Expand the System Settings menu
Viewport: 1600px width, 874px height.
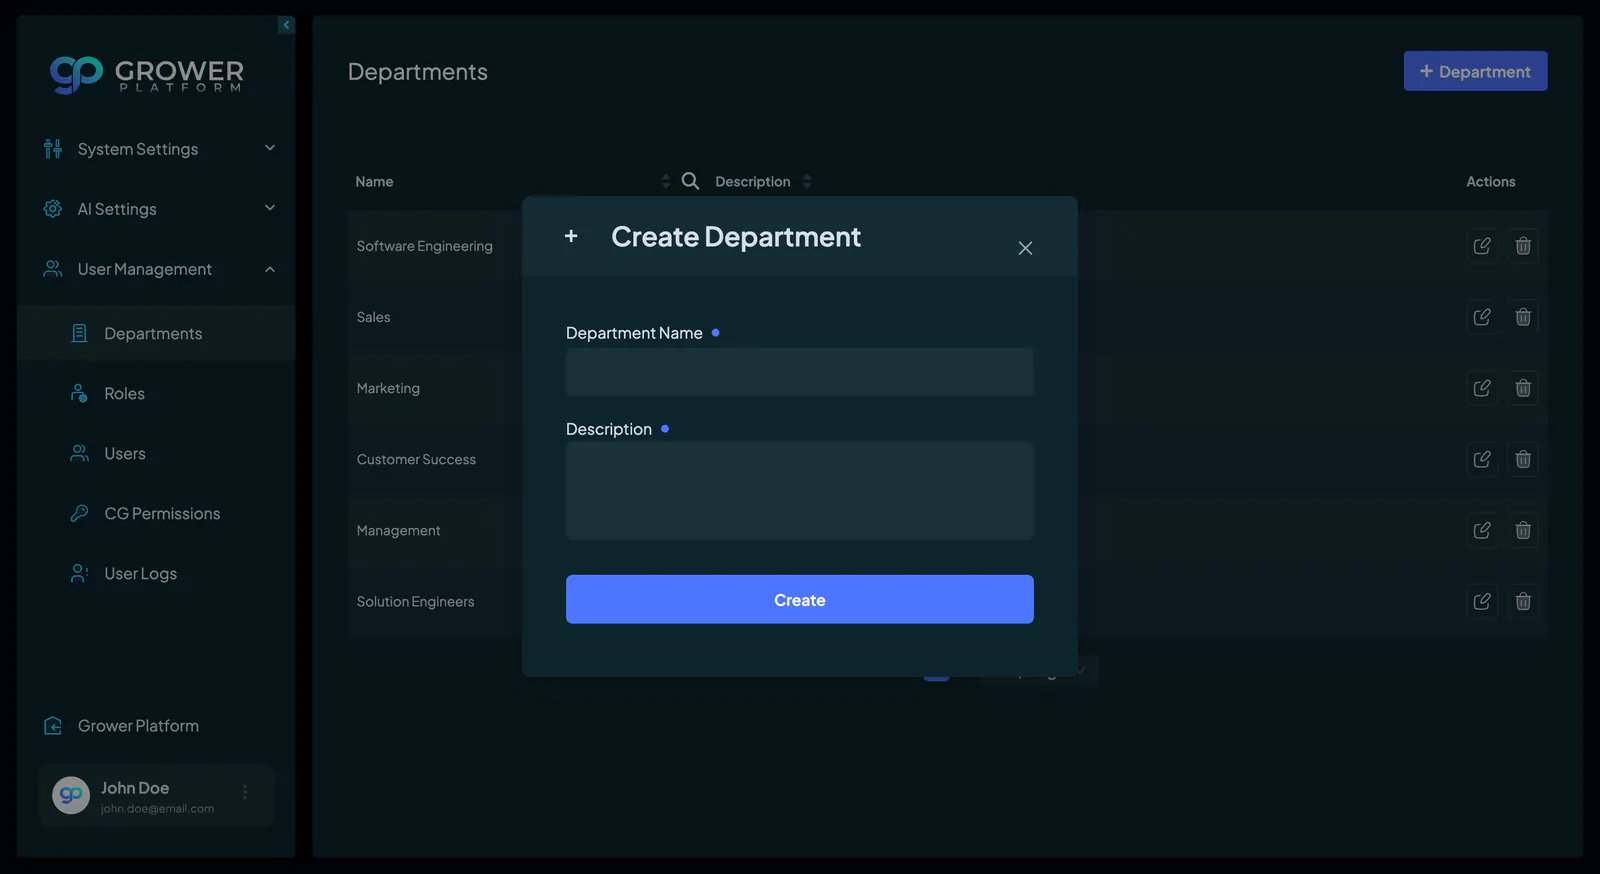[157, 149]
